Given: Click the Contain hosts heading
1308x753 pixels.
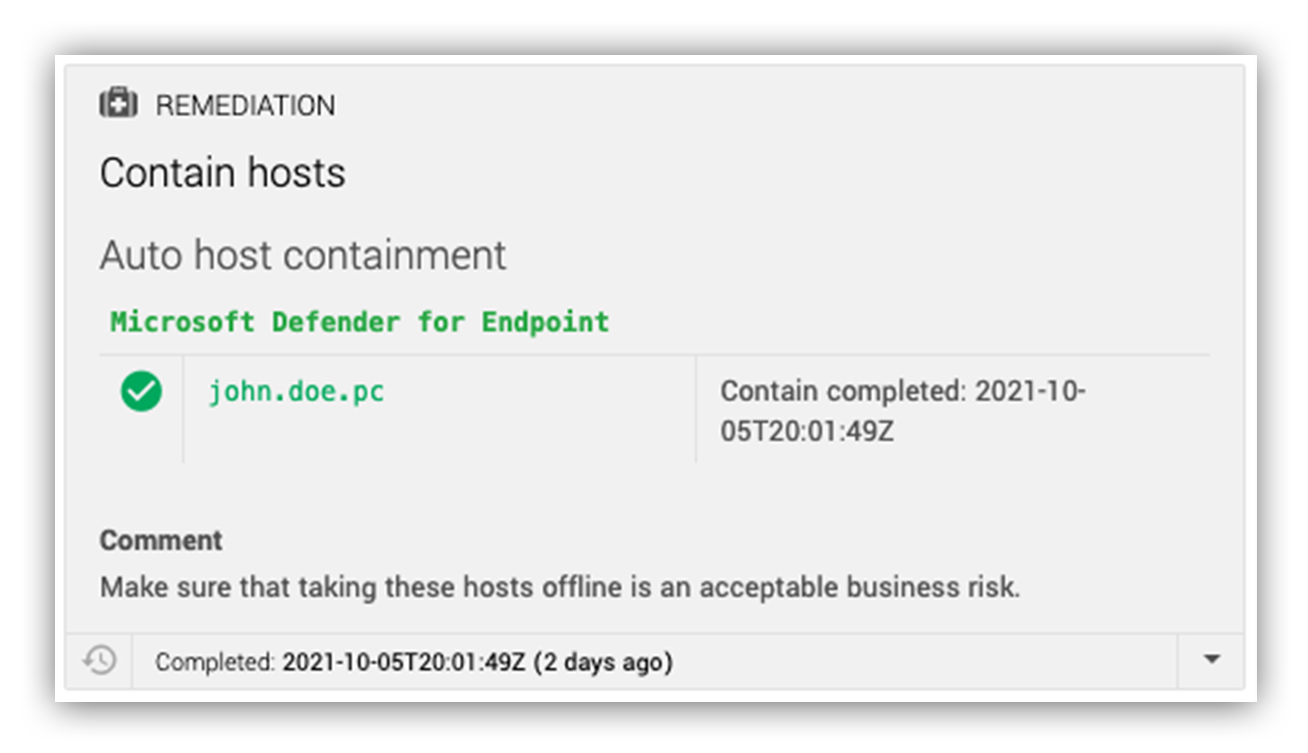Looking at the screenshot, I should (x=222, y=173).
